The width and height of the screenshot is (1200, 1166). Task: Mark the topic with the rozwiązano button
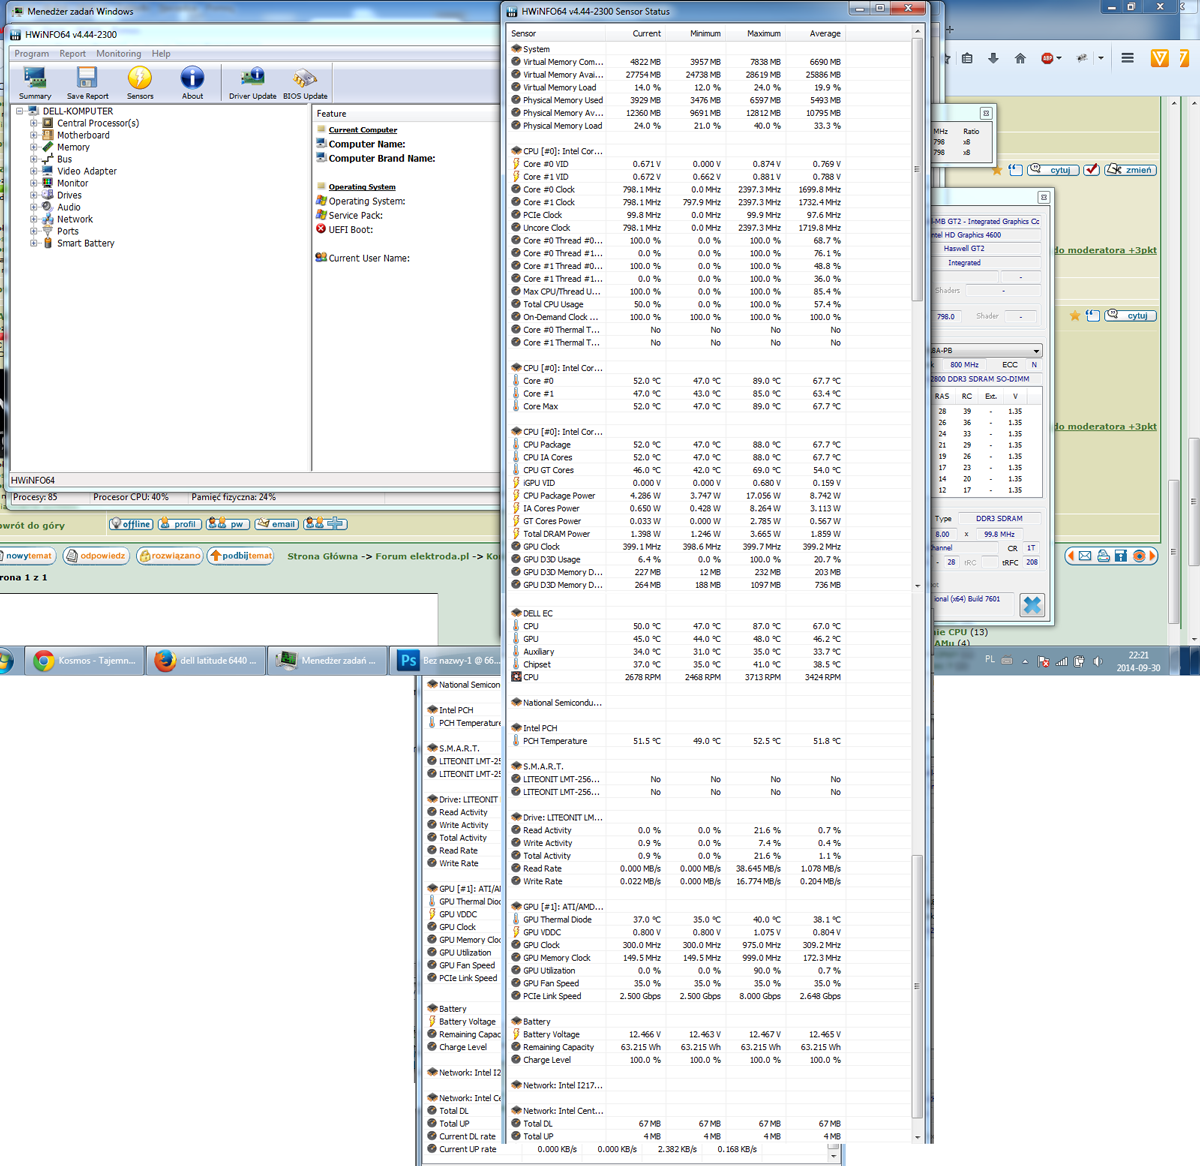169,555
